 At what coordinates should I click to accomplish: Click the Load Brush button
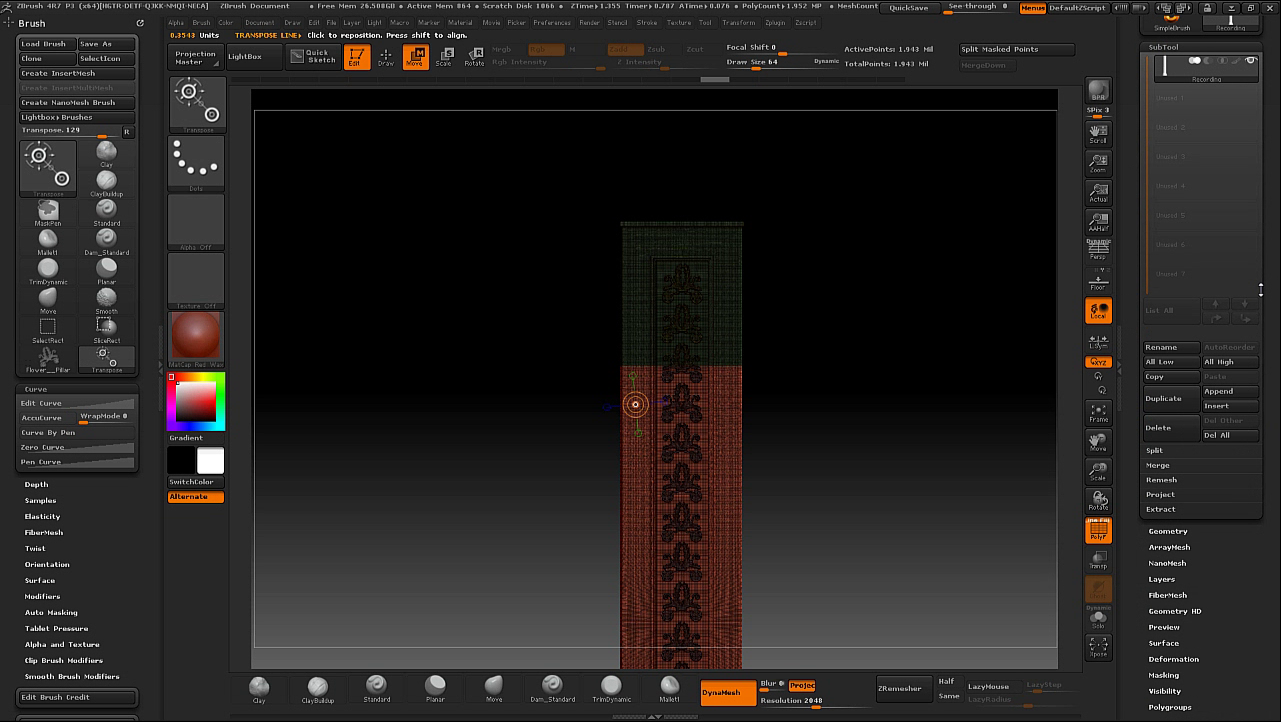[44, 44]
